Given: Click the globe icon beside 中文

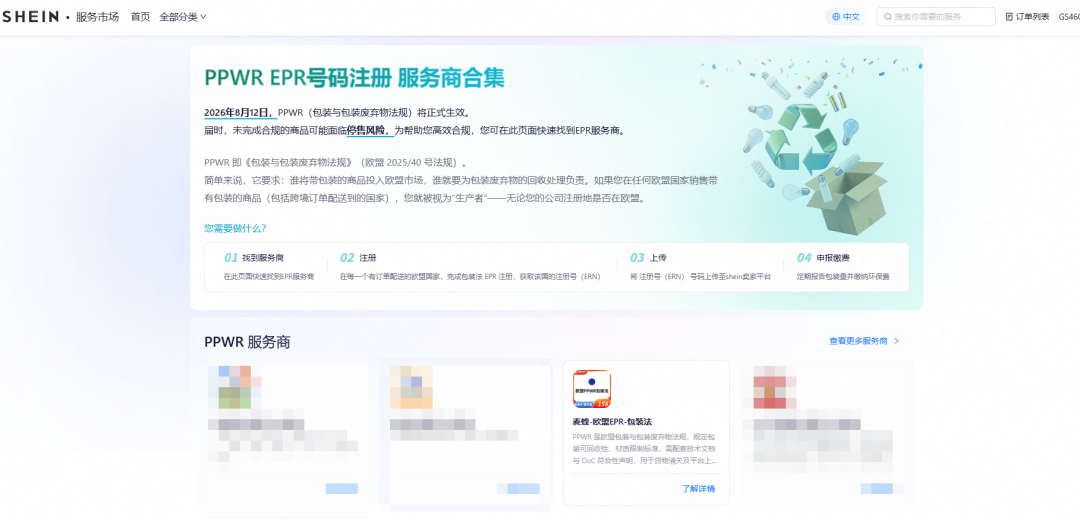Looking at the screenshot, I should click(835, 17).
